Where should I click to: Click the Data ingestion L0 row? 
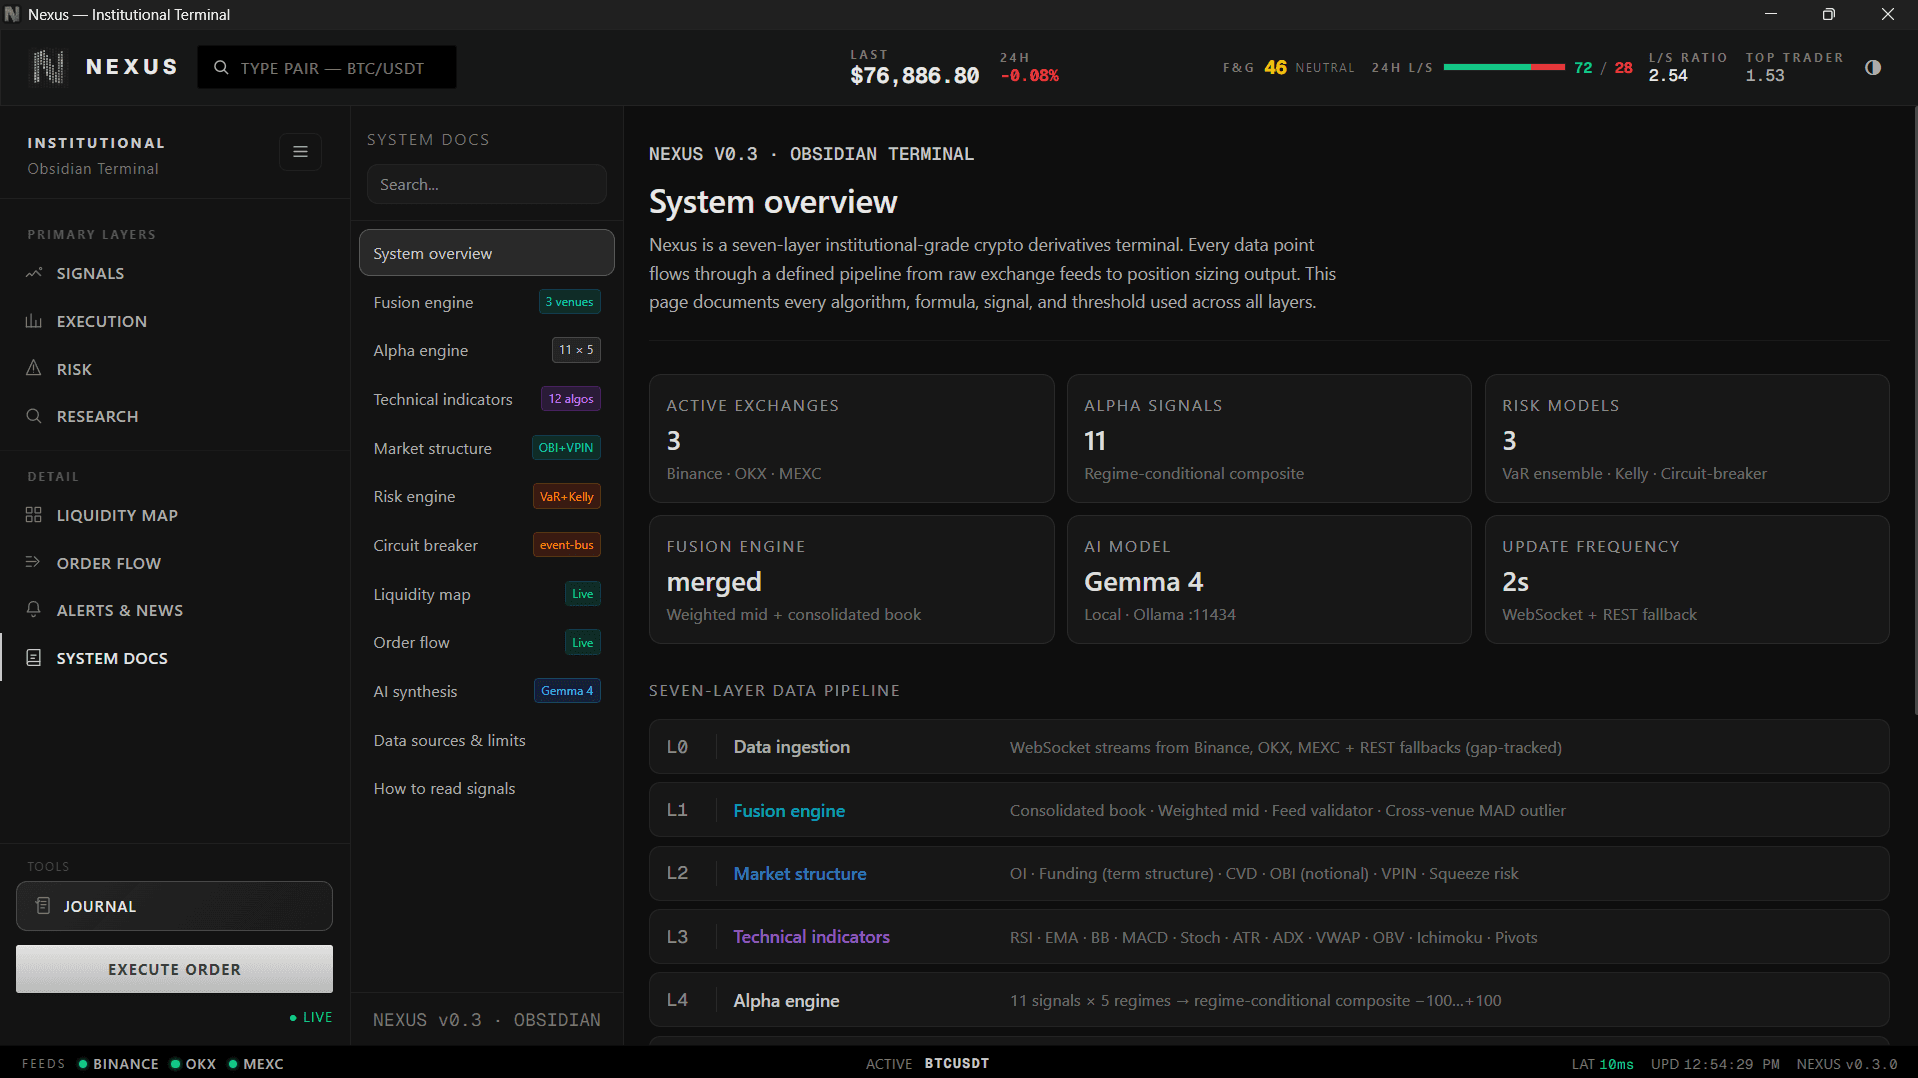coord(1269,747)
